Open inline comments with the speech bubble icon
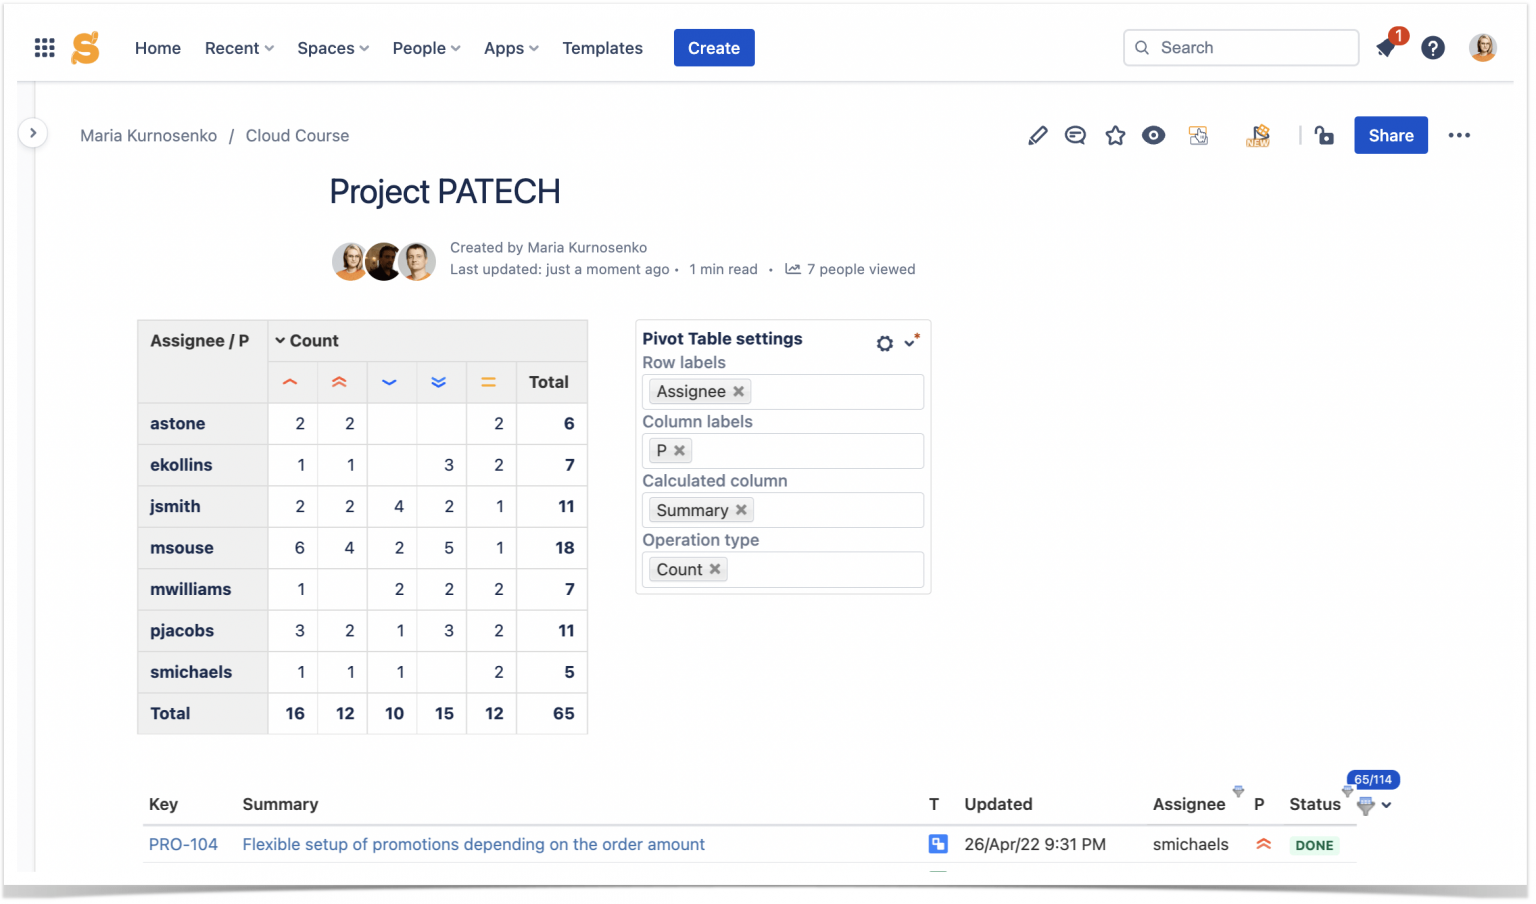This screenshot has width=1536, height=904. (x=1075, y=135)
